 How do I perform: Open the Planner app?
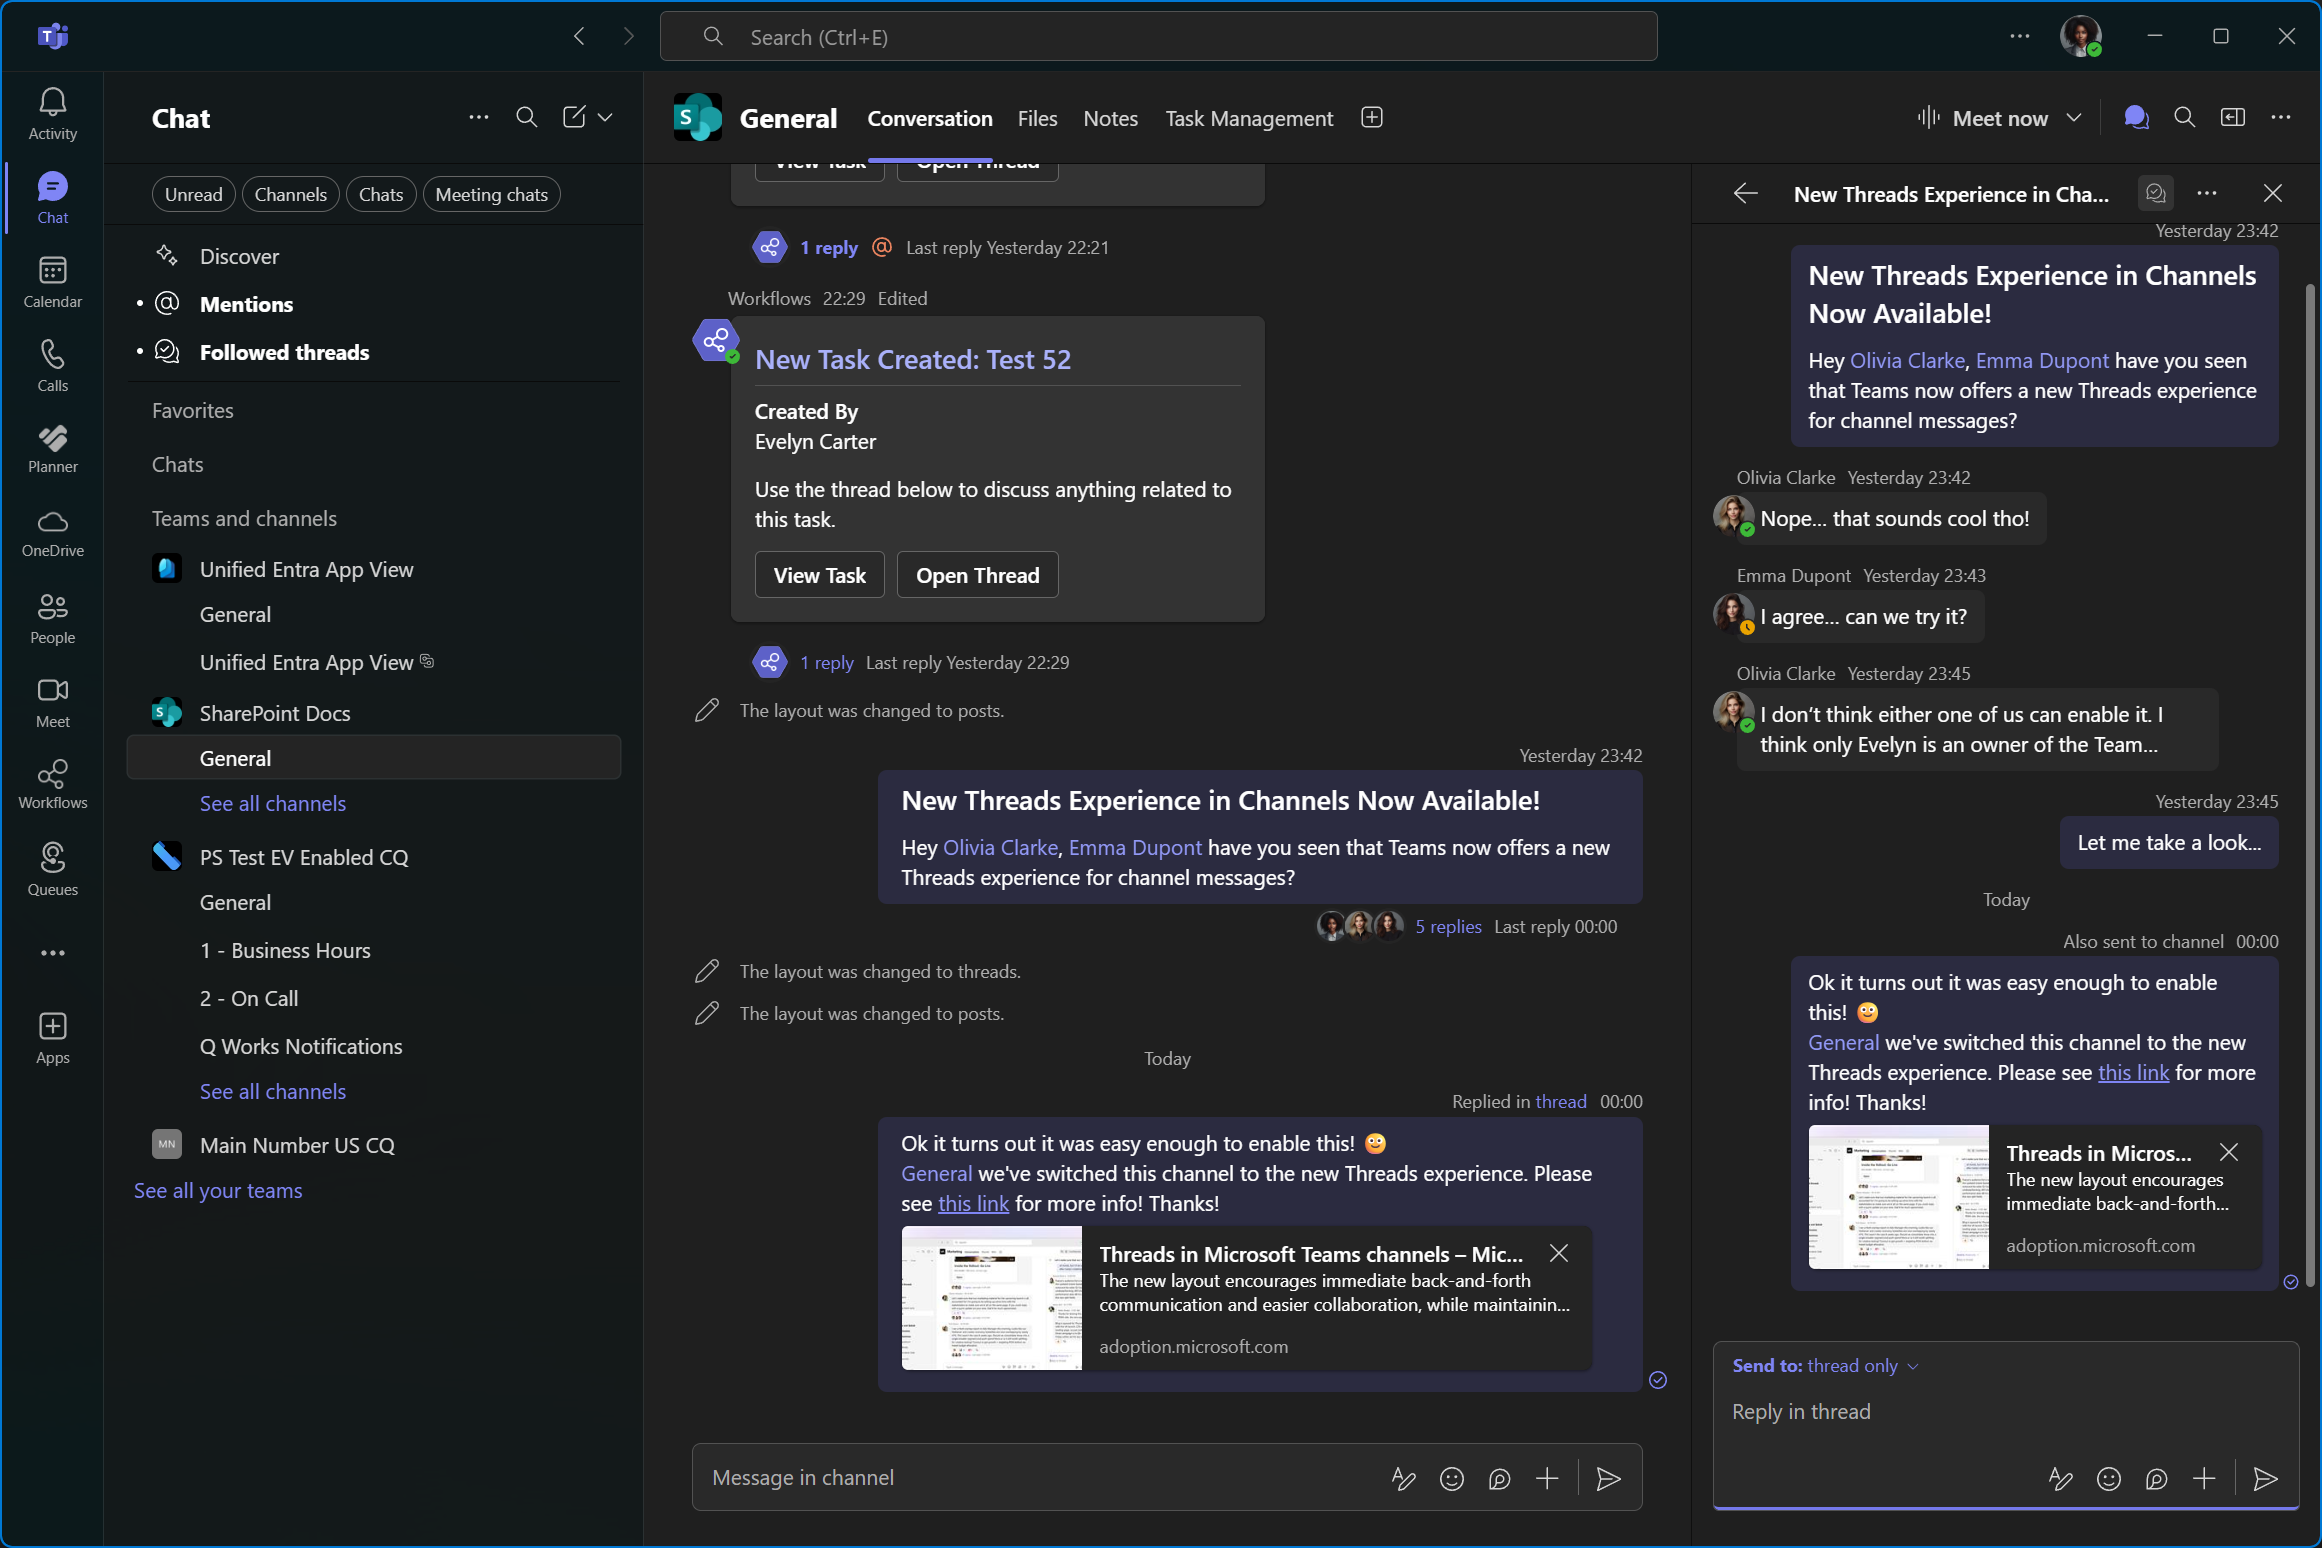(52, 449)
